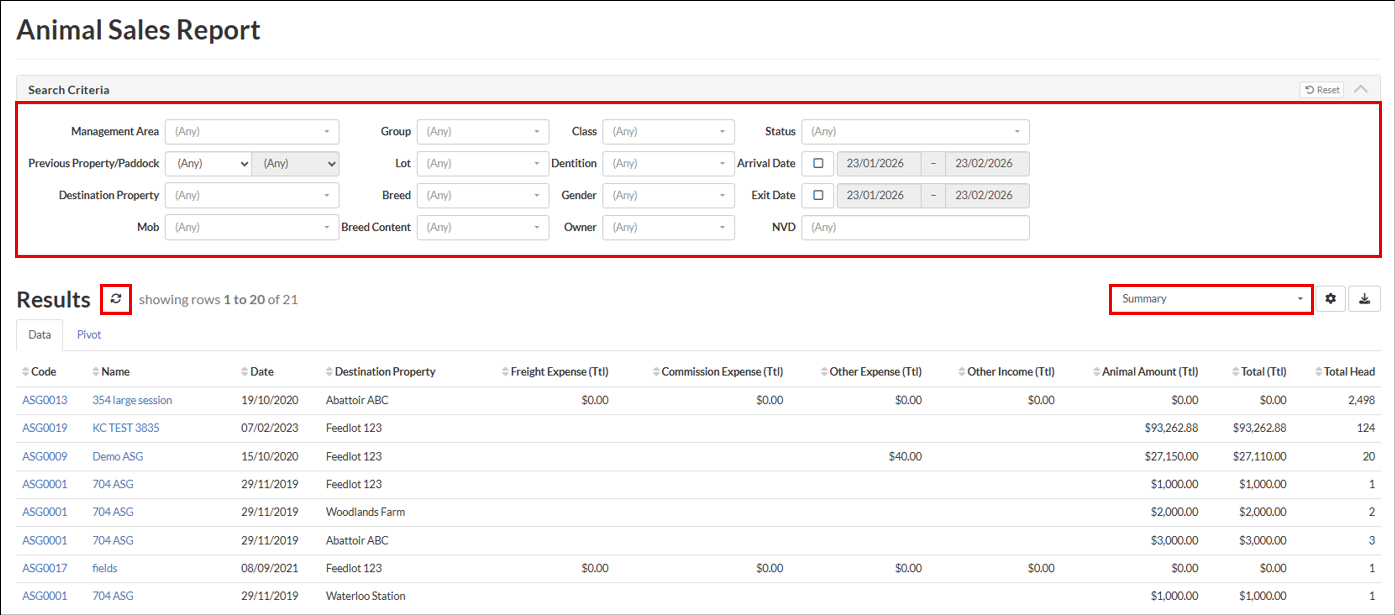Click the download export icon
This screenshot has height=615, width=1395.
(1364, 299)
